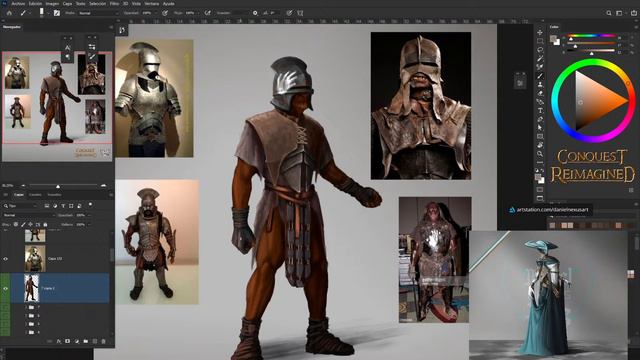Select the Brush tool in tools panel
Screen dimensions: 640x360
pyautogui.click(x=540, y=76)
